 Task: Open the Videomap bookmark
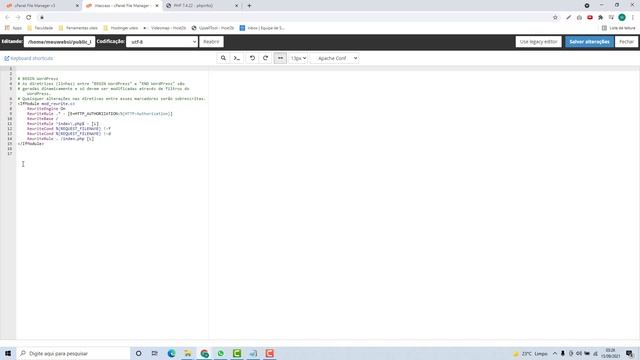pos(164,28)
